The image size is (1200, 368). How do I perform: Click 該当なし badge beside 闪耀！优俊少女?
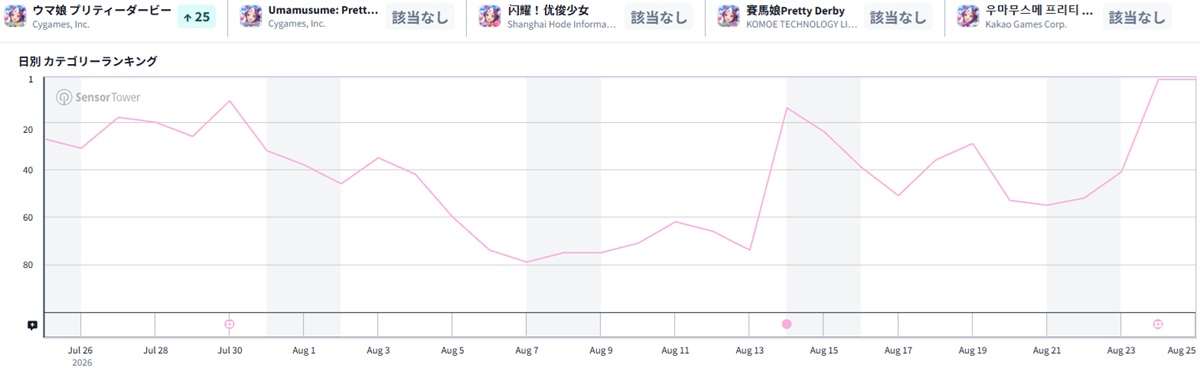point(659,17)
